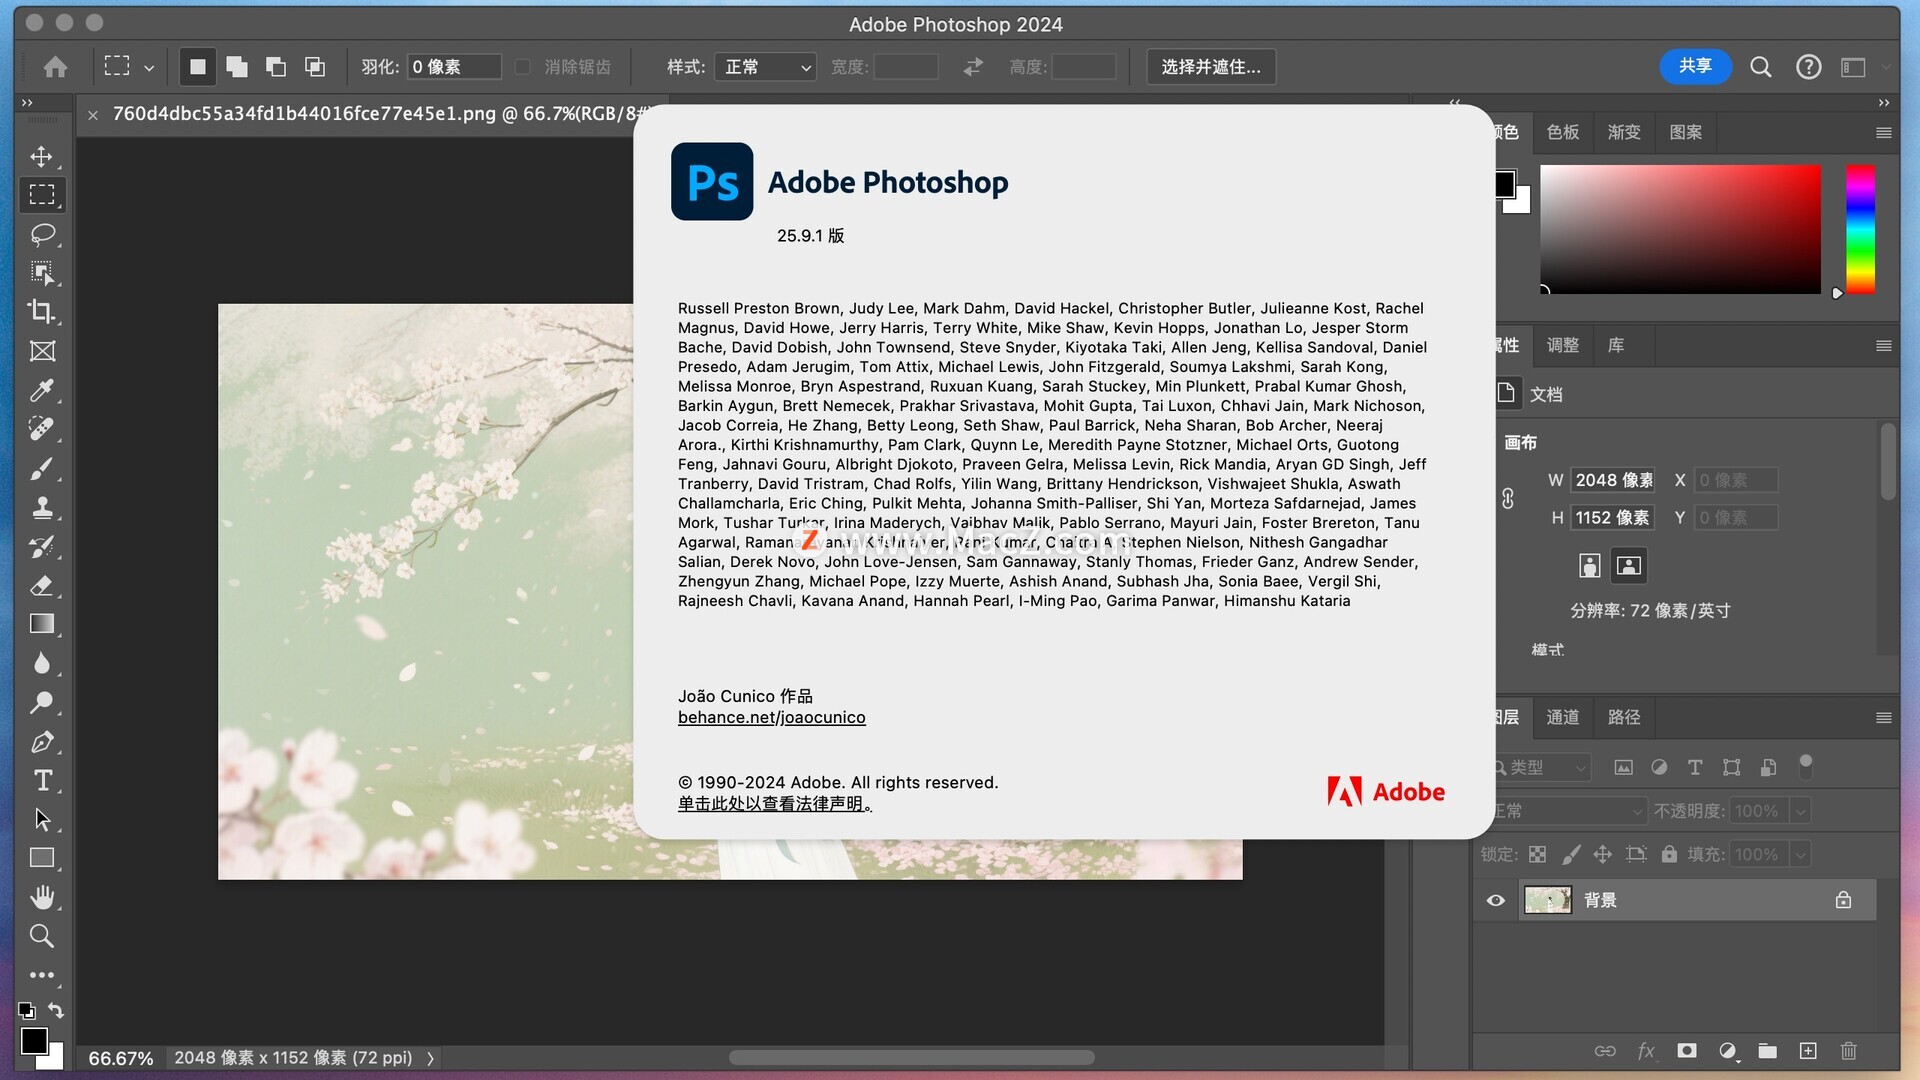Select the Crop tool
This screenshot has width=1920, height=1080.
click(41, 312)
